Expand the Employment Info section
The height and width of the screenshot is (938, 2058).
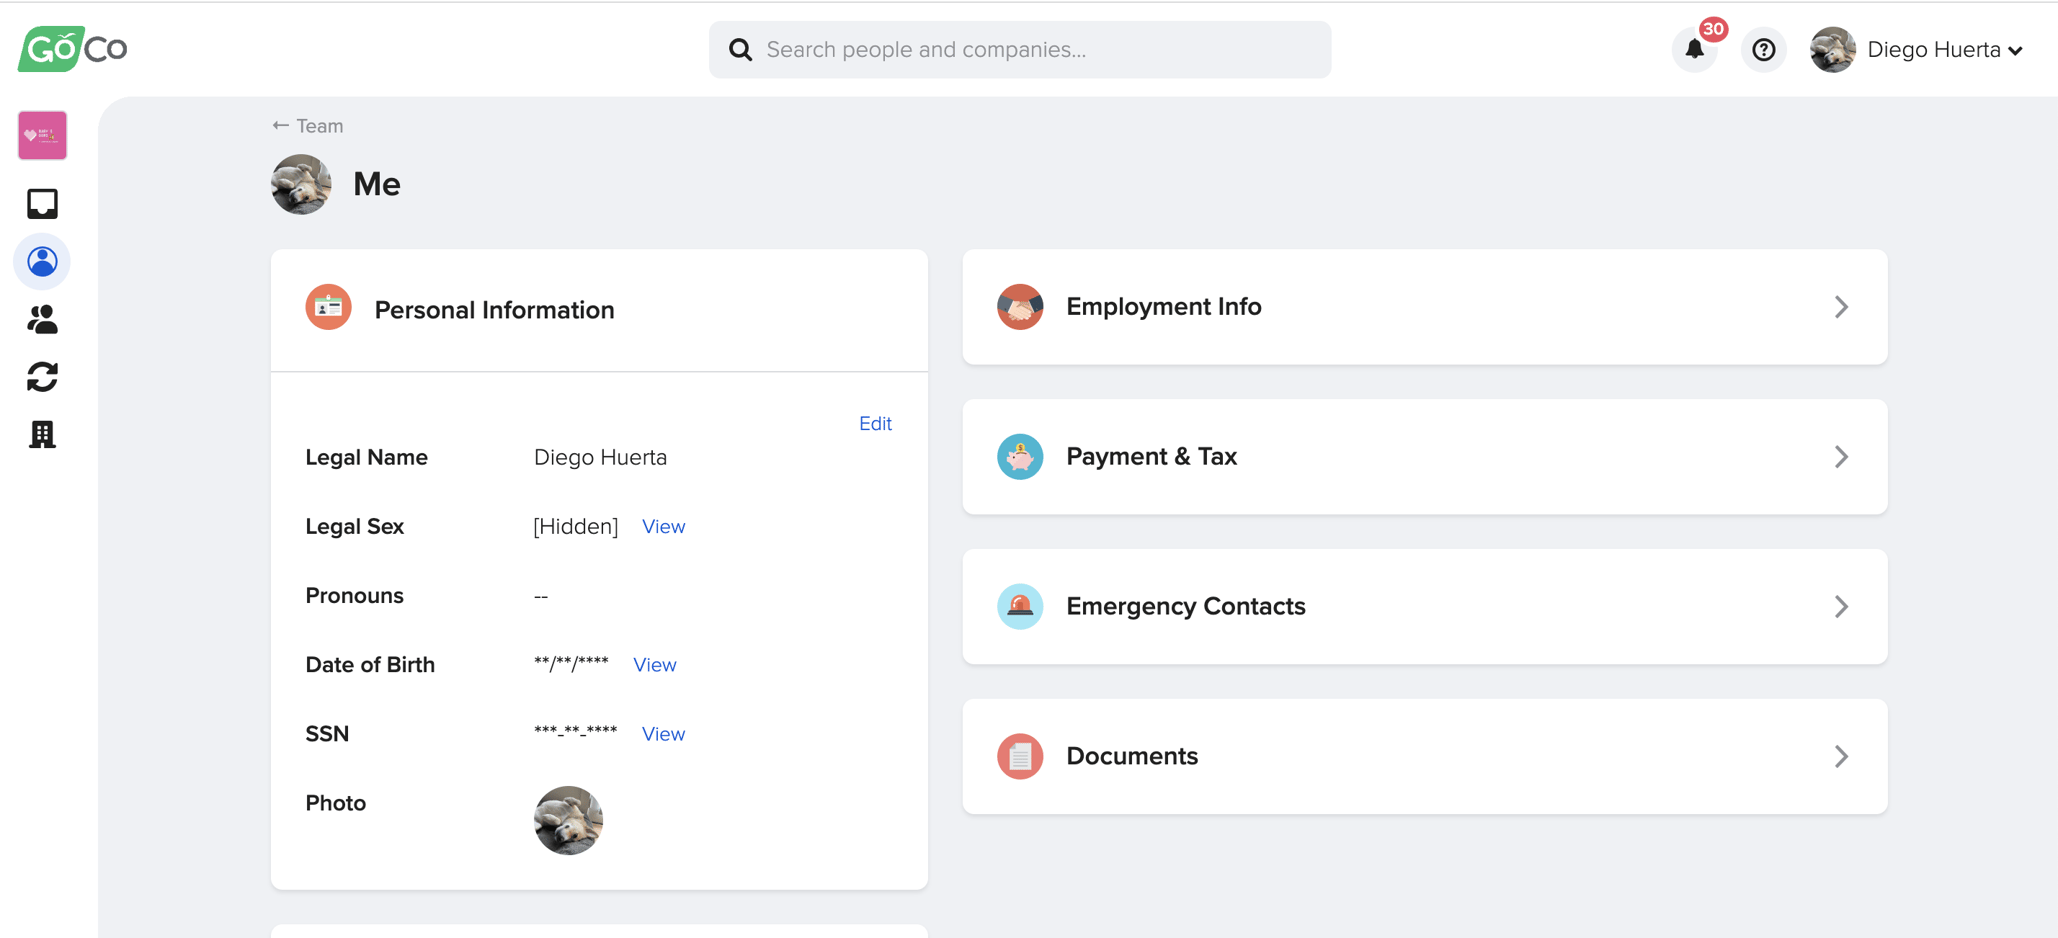pos(1425,307)
